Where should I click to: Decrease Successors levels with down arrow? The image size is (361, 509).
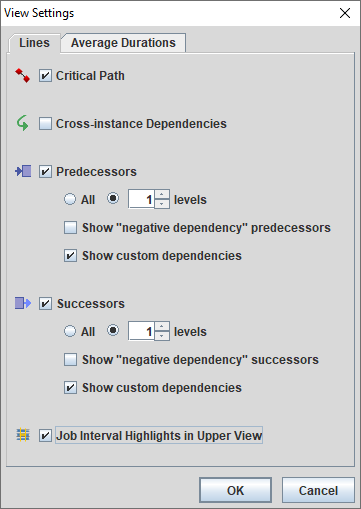click(x=162, y=336)
